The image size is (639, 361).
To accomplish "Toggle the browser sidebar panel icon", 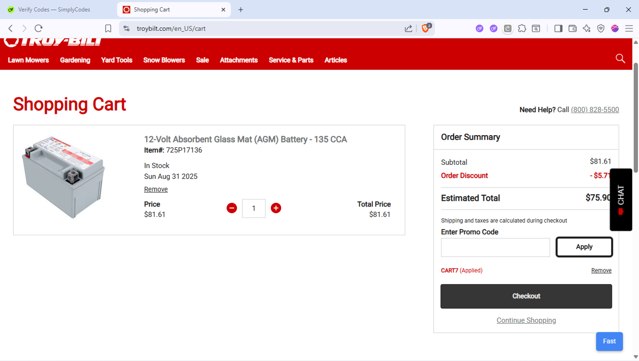I will tap(558, 28).
